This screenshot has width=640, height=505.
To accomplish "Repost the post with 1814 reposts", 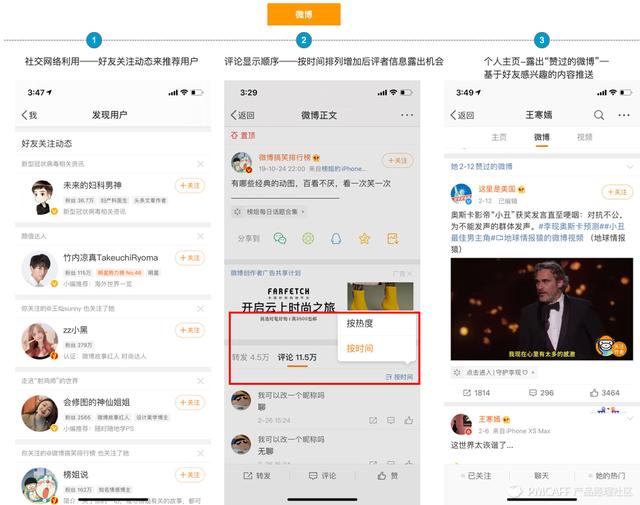I will point(476,393).
